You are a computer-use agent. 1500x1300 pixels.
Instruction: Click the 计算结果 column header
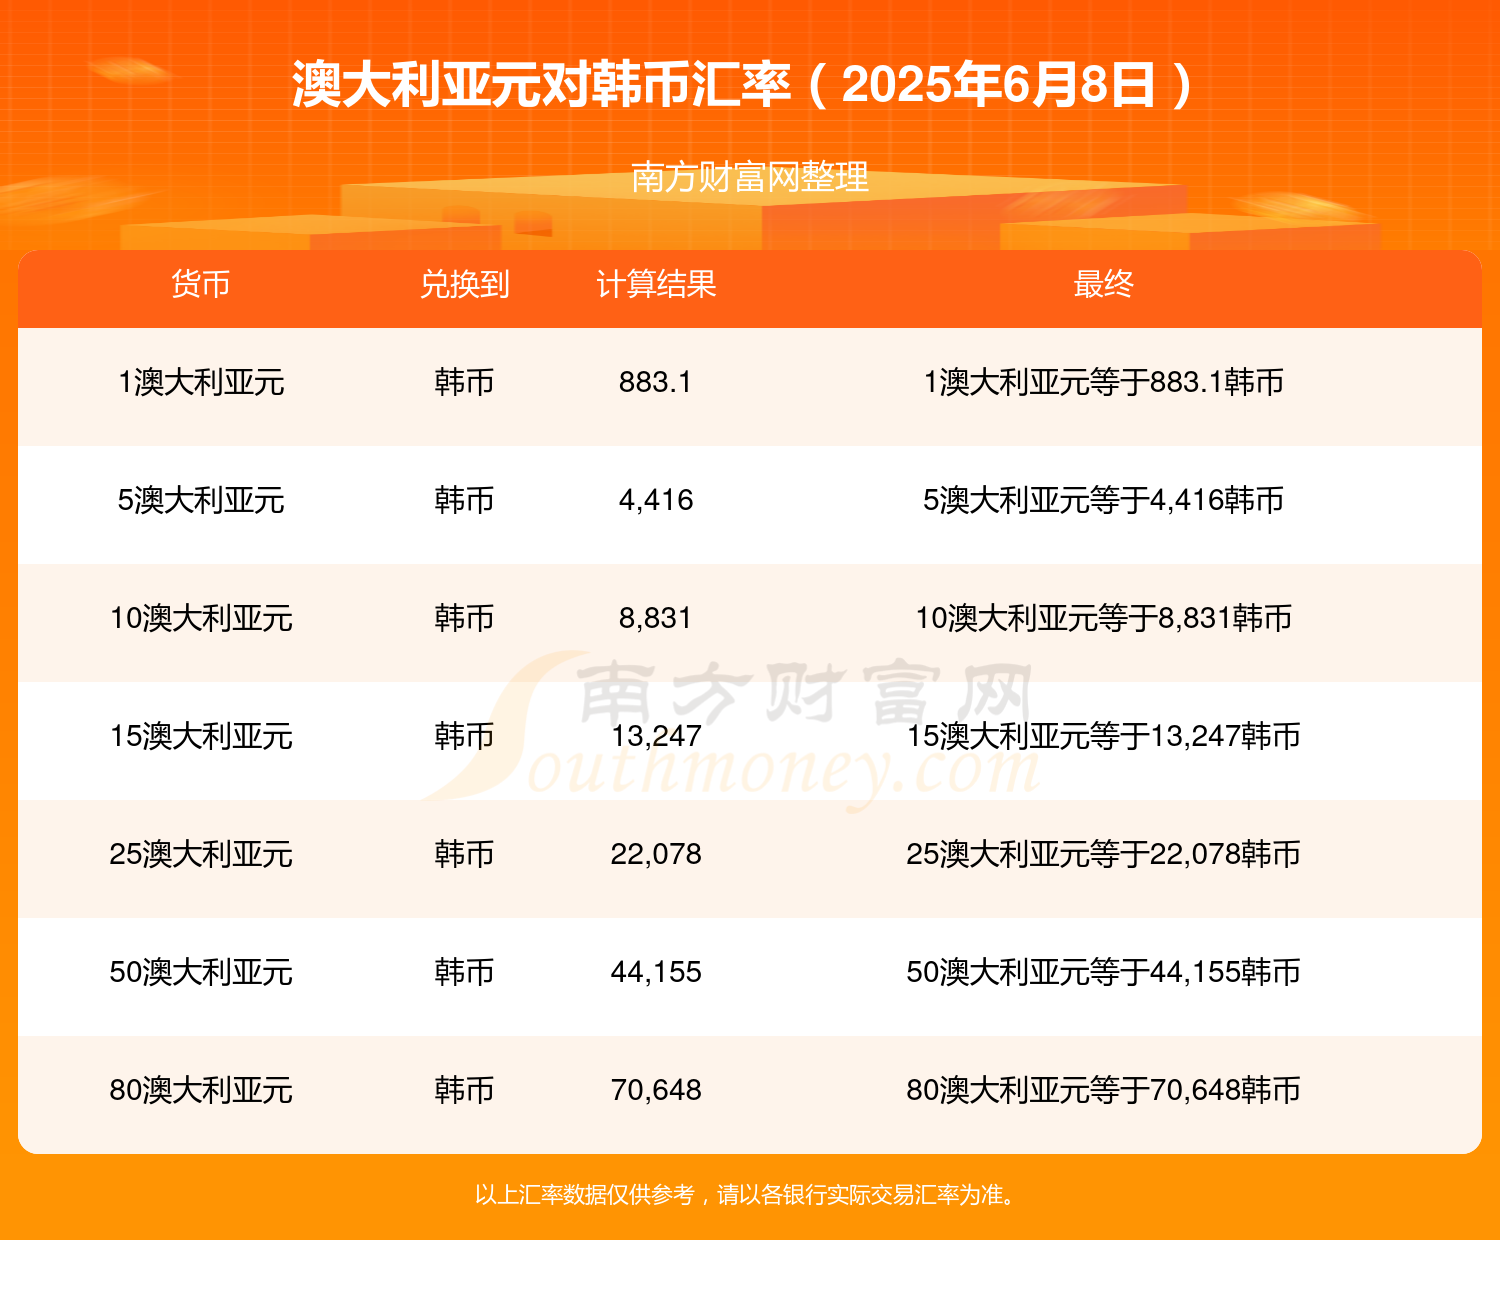[656, 284]
